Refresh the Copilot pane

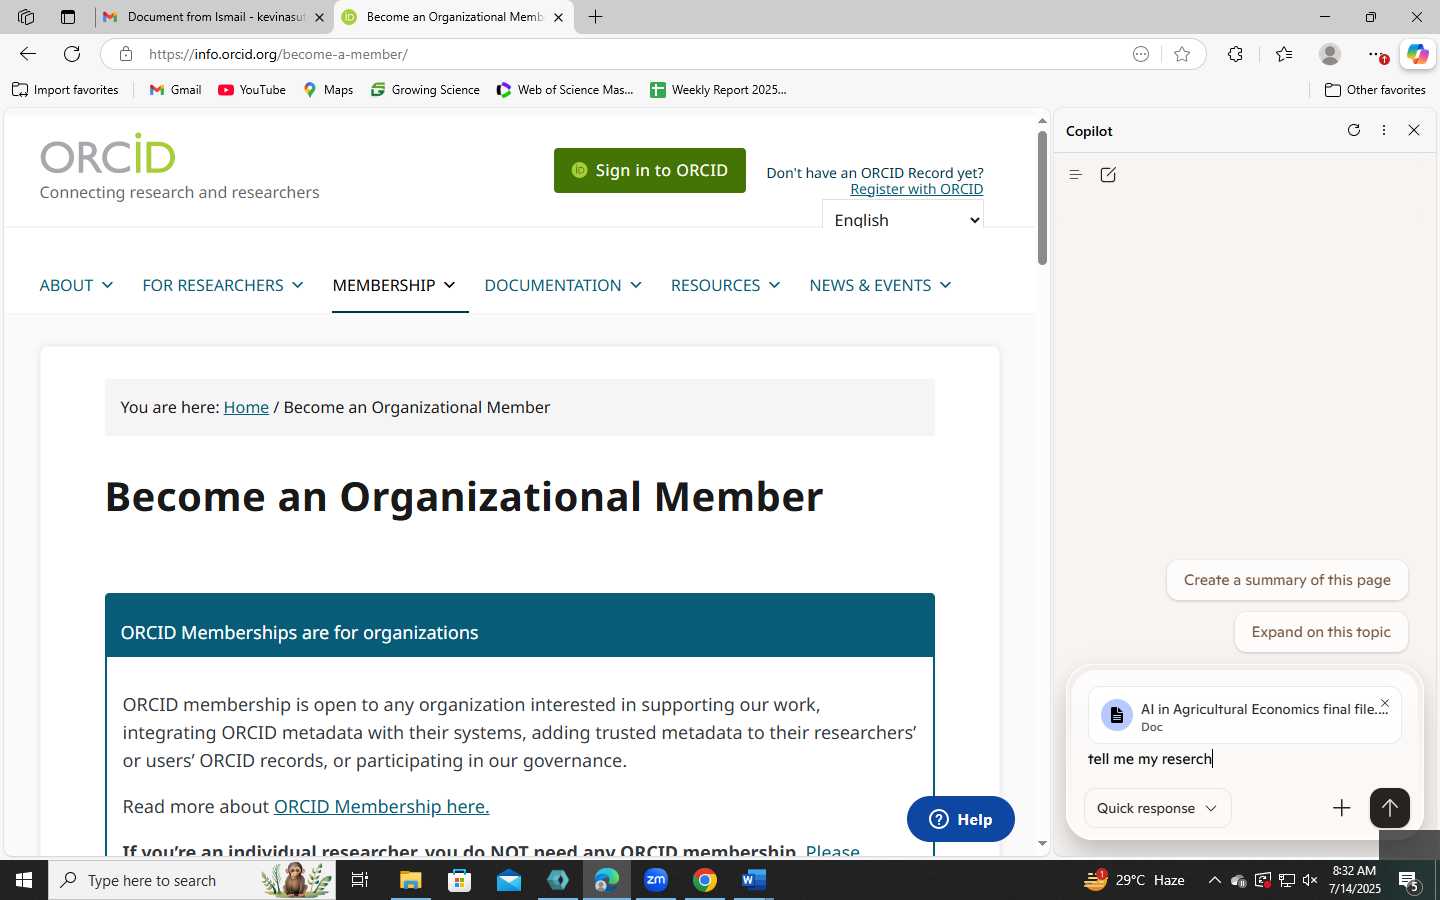[x=1354, y=130]
